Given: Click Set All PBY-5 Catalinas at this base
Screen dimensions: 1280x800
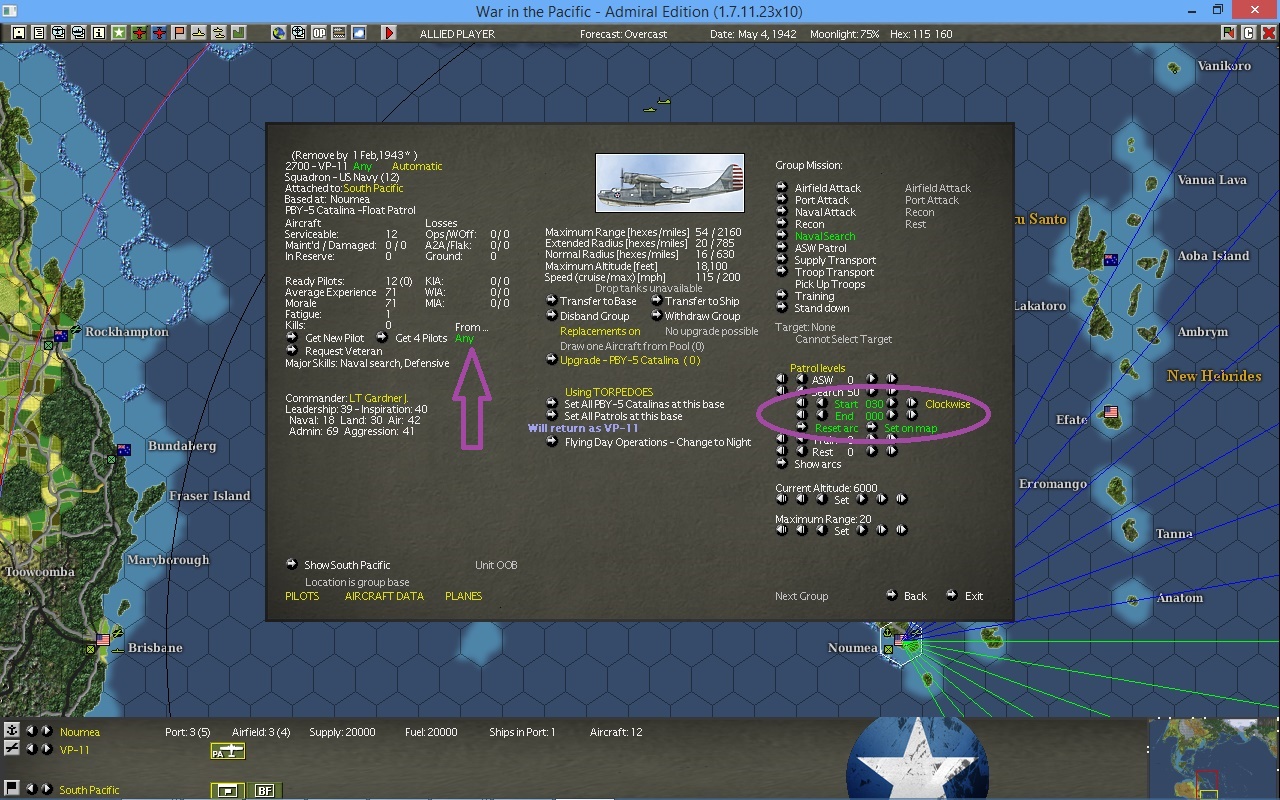Looking at the screenshot, I should (645, 404).
